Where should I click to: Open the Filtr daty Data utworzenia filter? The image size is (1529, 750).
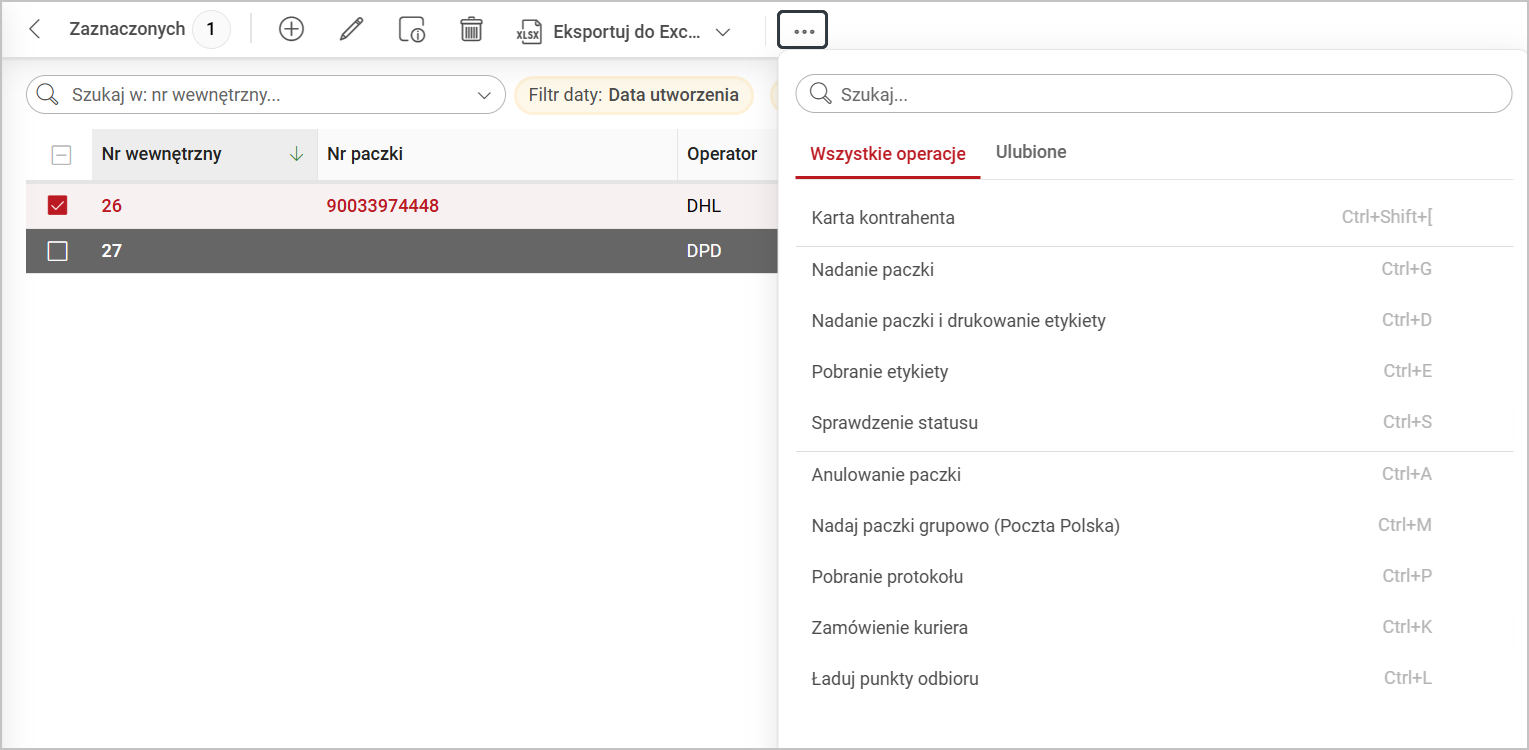[633, 95]
